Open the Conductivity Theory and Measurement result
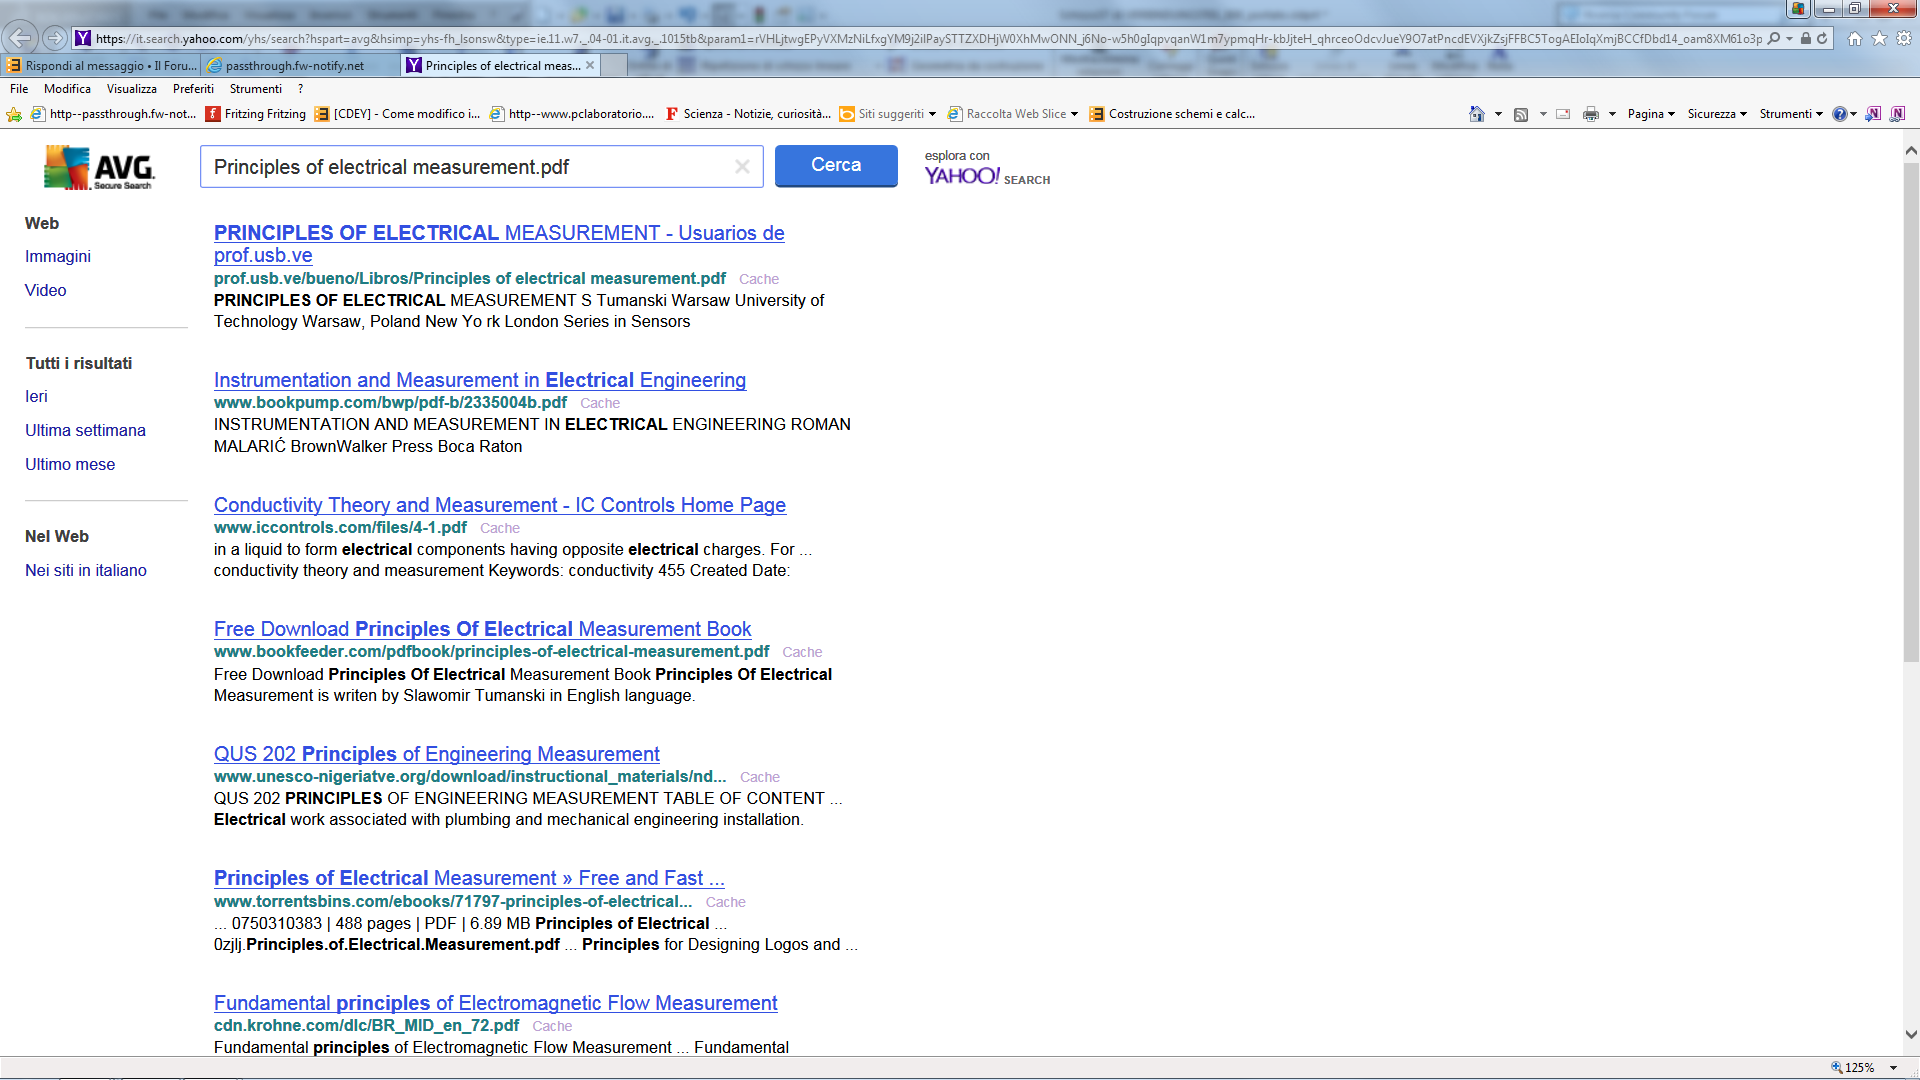This screenshot has height=1080, width=1920. point(499,505)
